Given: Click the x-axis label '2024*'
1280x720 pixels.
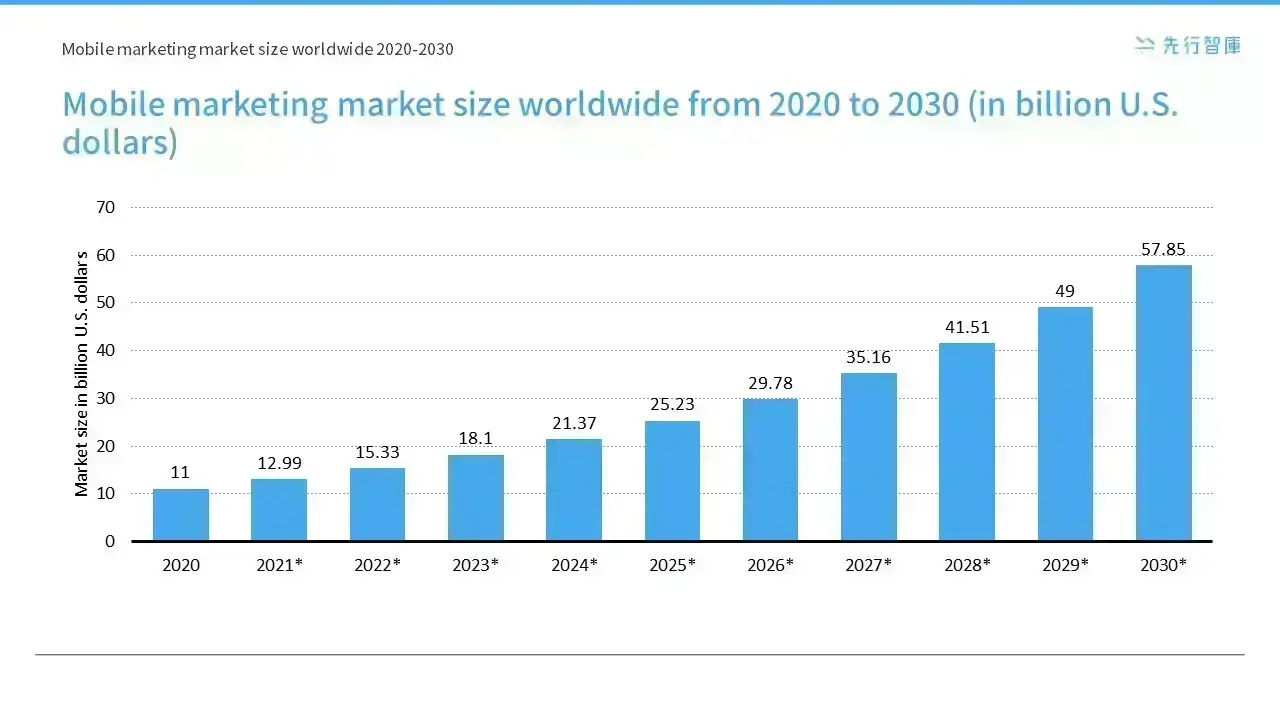Looking at the screenshot, I should click(x=574, y=565).
